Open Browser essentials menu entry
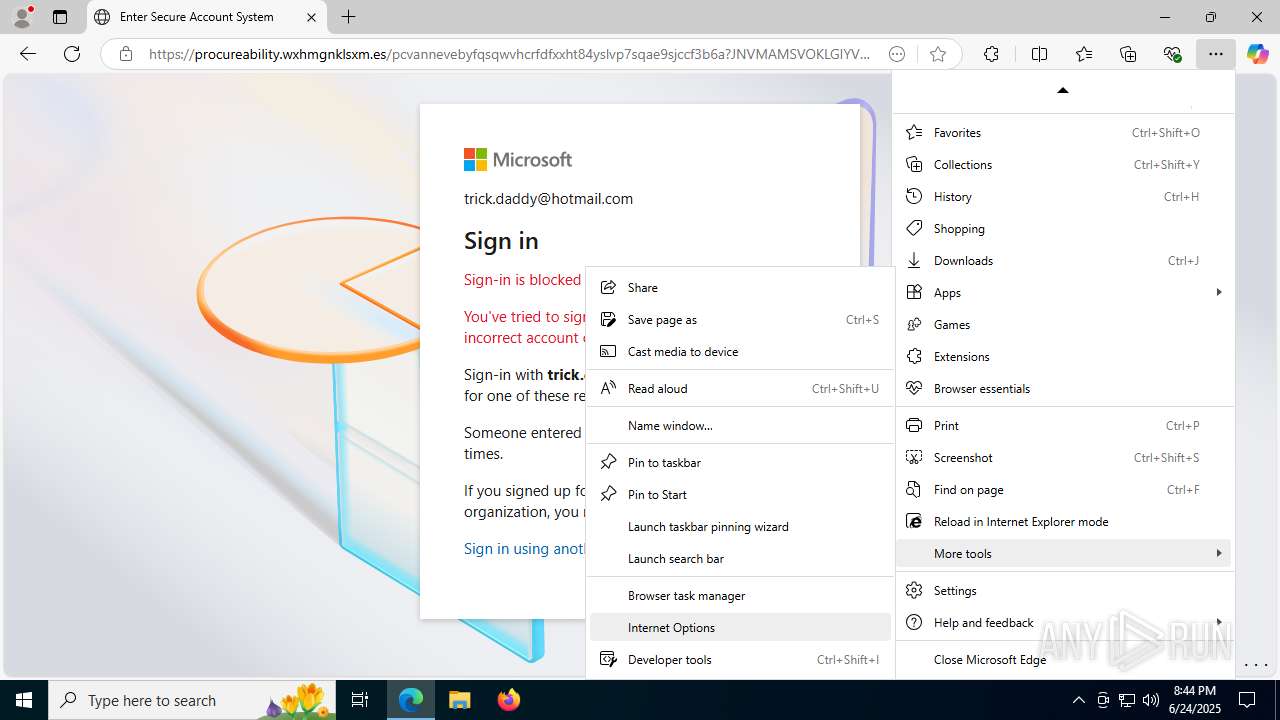This screenshot has height=720, width=1280. click(x=1065, y=388)
